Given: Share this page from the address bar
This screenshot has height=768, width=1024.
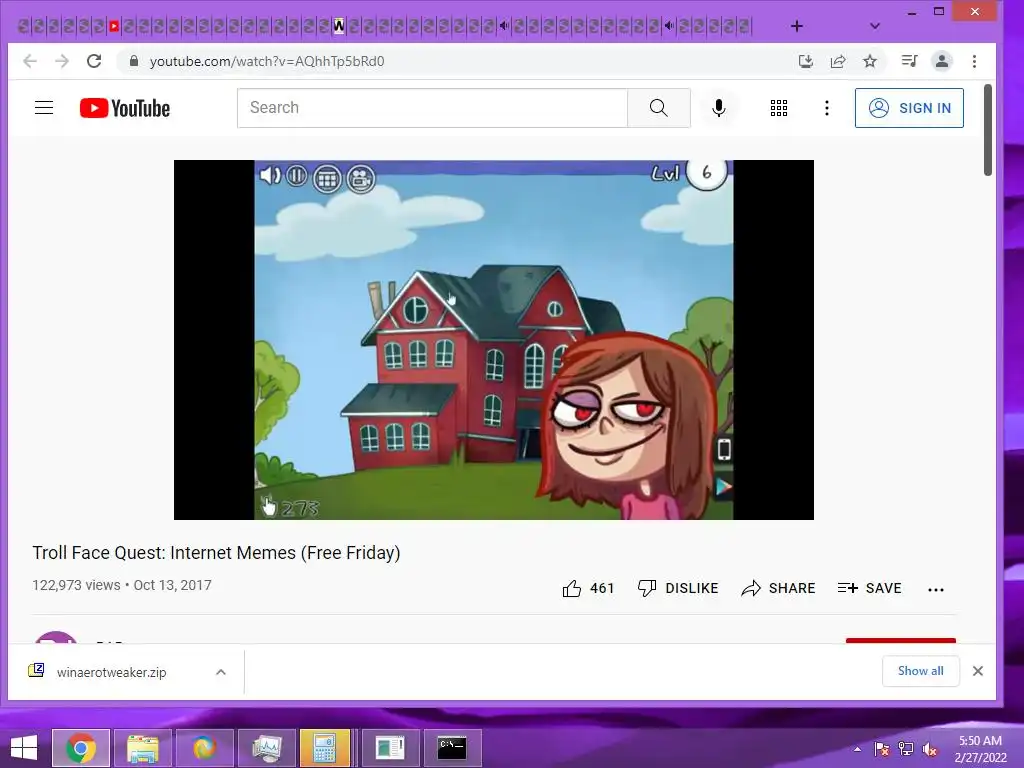Looking at the screenshot, I should 838,61.
